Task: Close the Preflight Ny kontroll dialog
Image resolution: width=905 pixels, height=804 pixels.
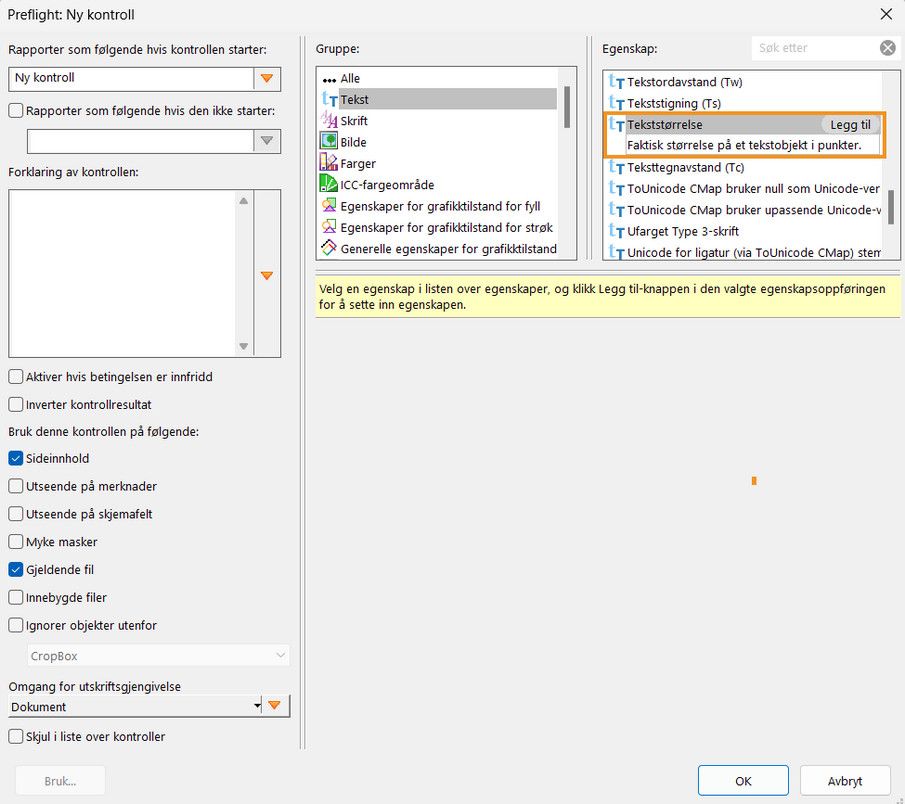Action: pos(886,14)
